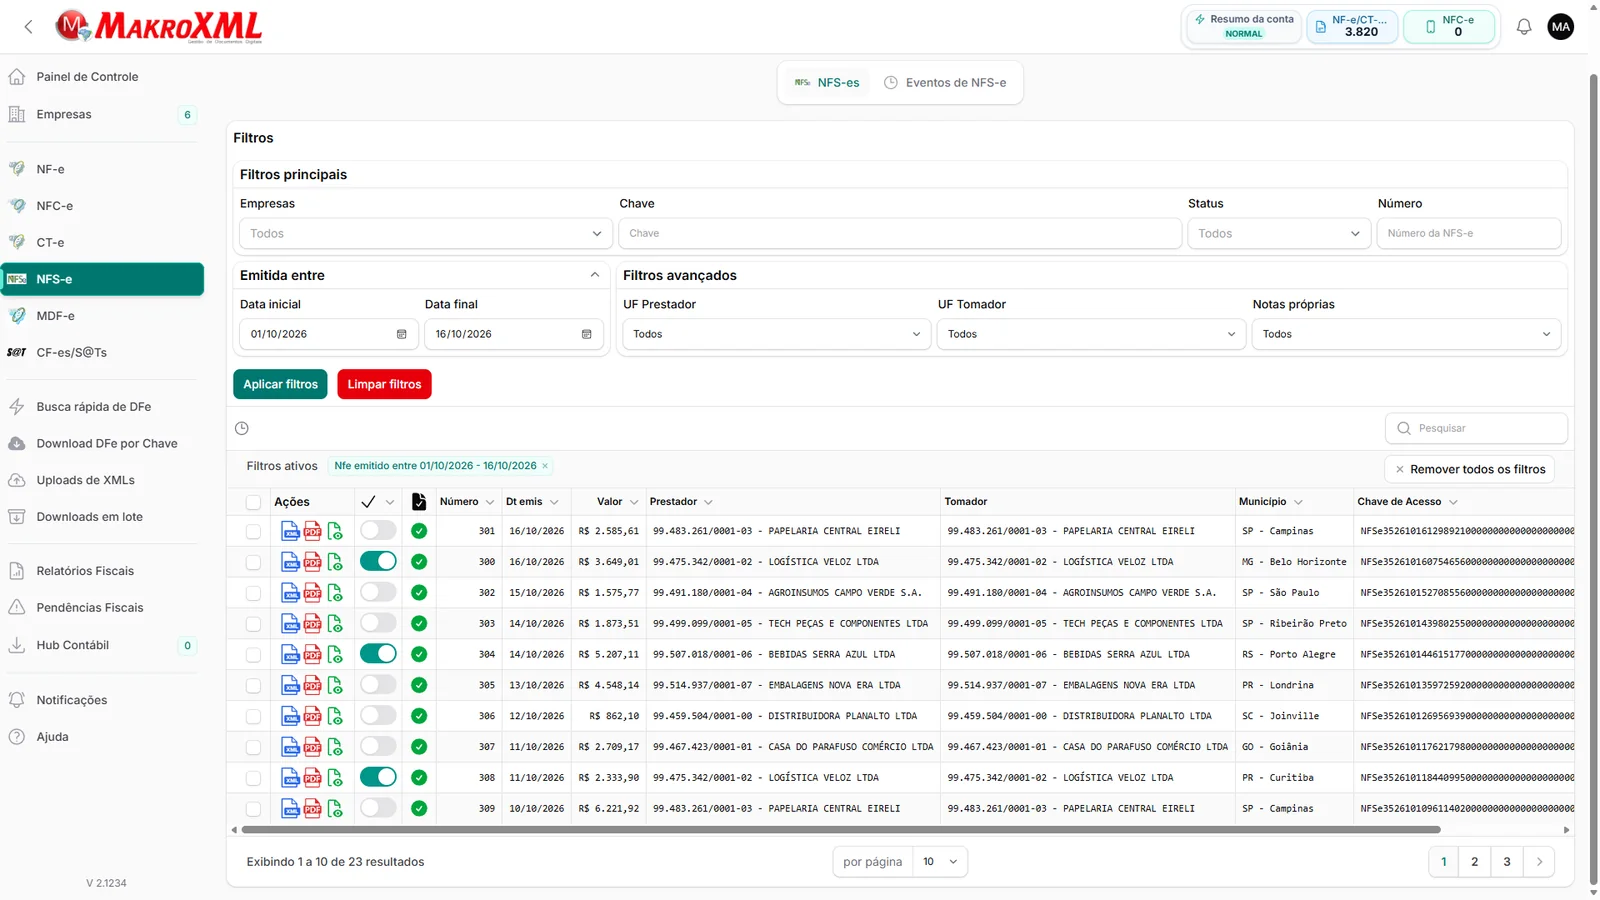Open the Empresas dropdown filter

(425, 233)
